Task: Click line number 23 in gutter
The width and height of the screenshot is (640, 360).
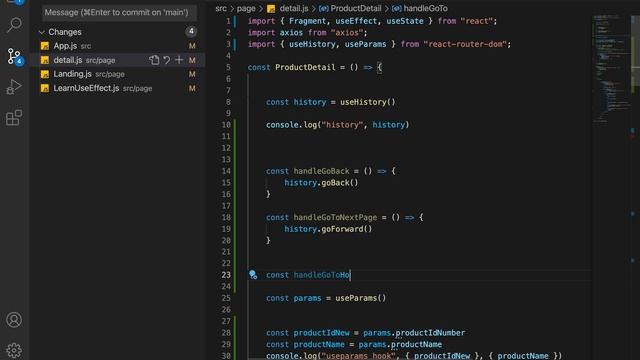Action: (x=226, y=275)
